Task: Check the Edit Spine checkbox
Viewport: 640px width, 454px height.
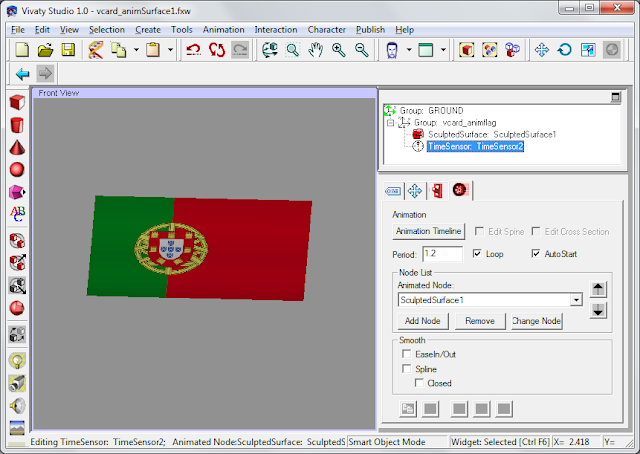Action: [x=479, y=231]
